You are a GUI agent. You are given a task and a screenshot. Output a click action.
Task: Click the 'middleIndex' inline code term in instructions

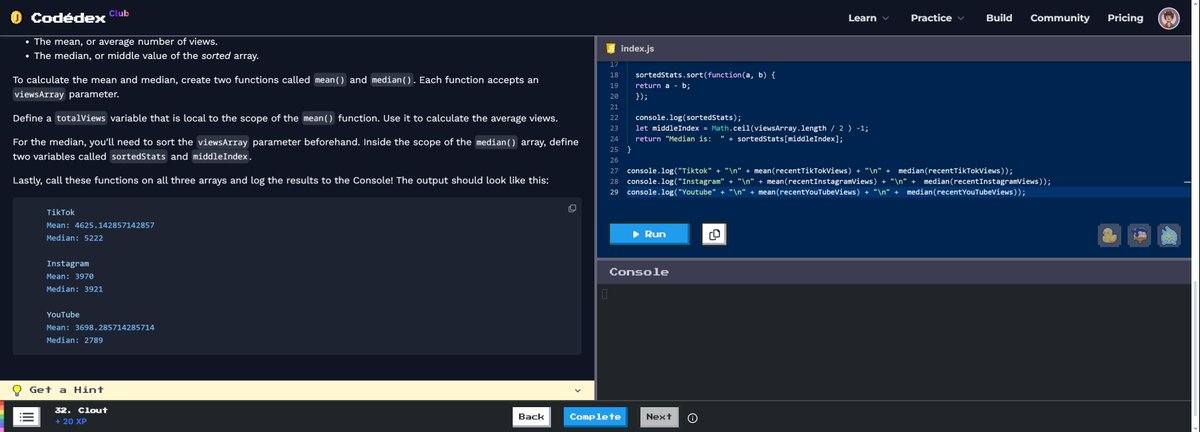pos(221,158)
